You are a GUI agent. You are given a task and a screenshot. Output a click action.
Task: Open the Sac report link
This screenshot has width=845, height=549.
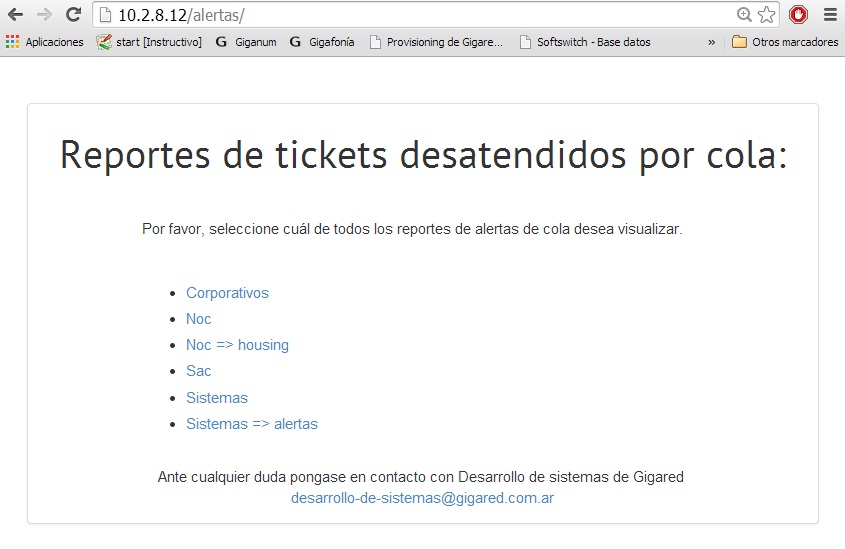pyautogui.click(x=198, y=371)
